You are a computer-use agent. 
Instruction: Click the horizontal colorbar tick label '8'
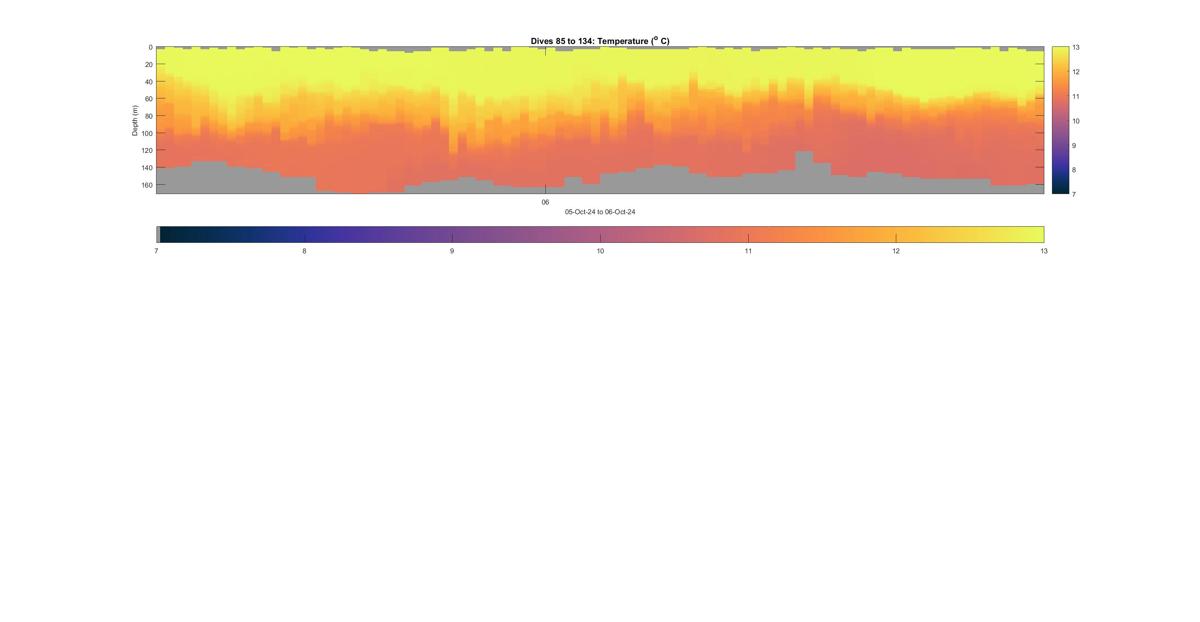304,252
